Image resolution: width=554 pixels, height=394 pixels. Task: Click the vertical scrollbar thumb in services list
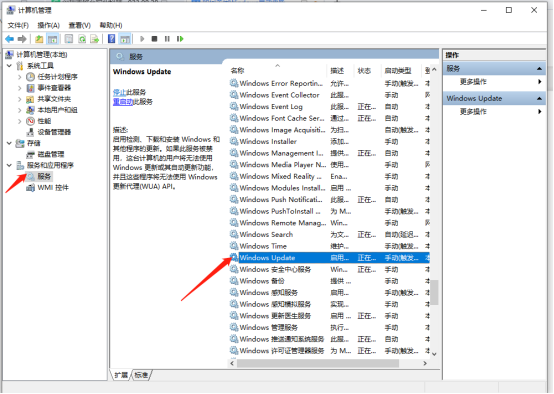(x=434, y=293)
